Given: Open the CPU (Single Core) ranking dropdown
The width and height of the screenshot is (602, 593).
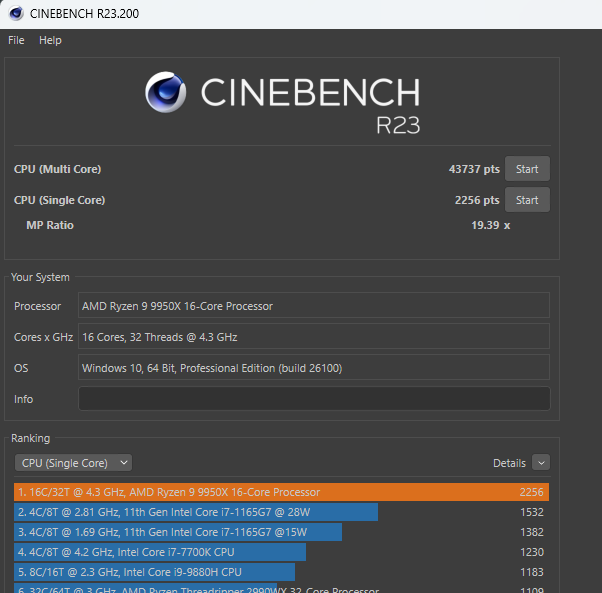Looking at the screenshot, I should tap(73, 463).
